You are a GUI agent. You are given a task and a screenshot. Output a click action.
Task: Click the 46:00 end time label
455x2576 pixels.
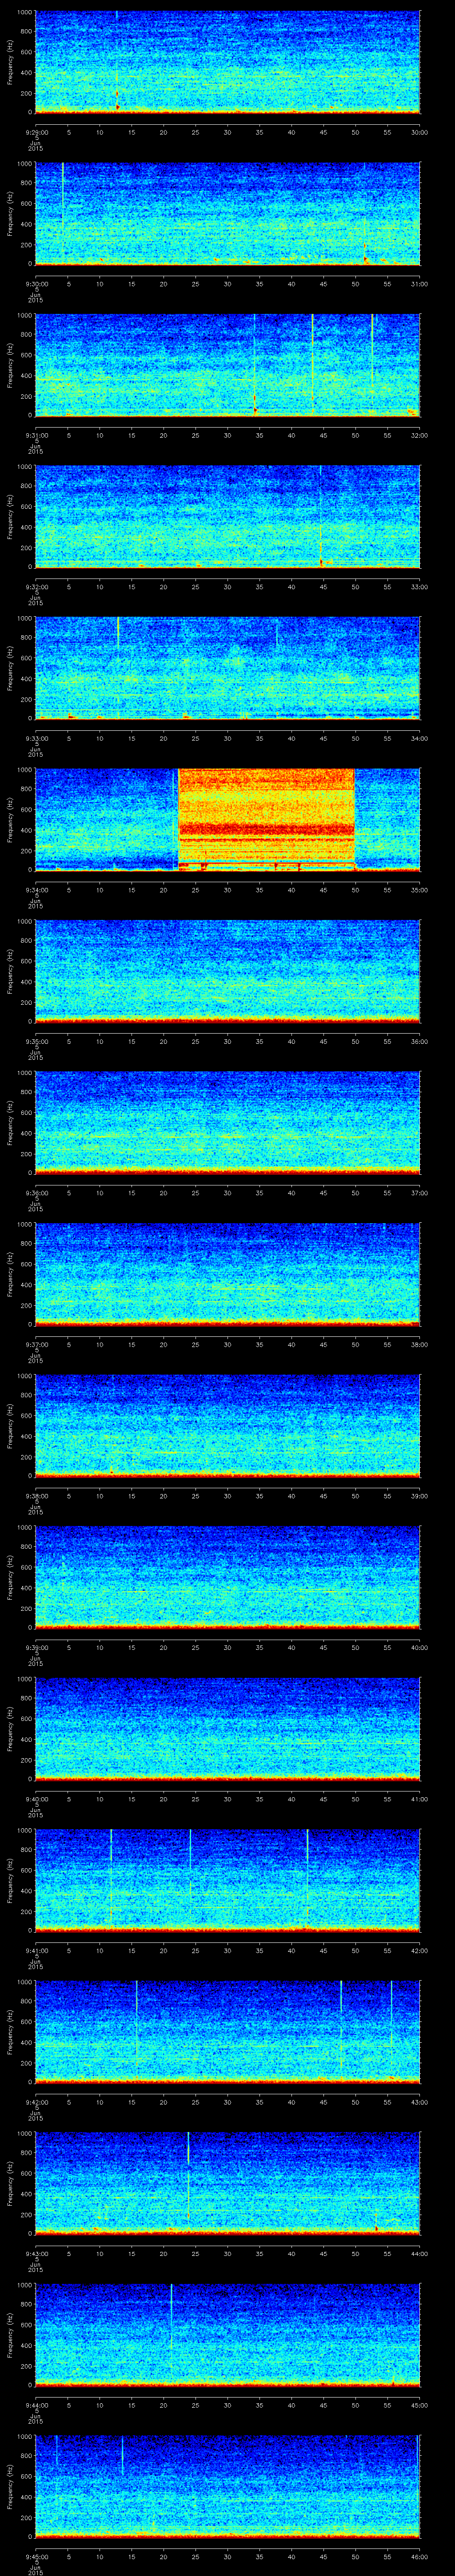[419, 2557]
